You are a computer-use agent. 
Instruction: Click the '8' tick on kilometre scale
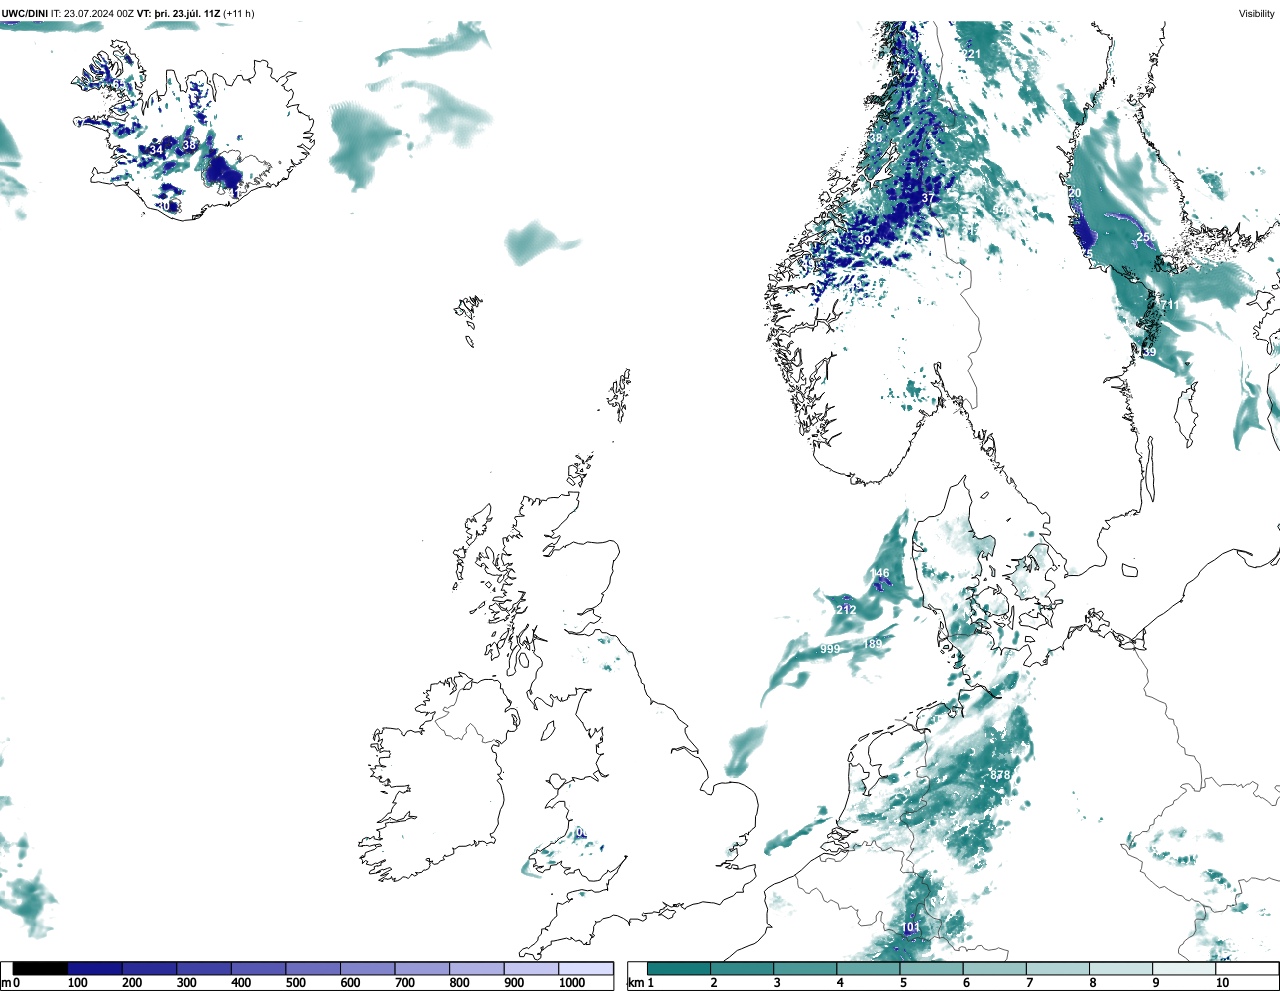click(1092, 983)
